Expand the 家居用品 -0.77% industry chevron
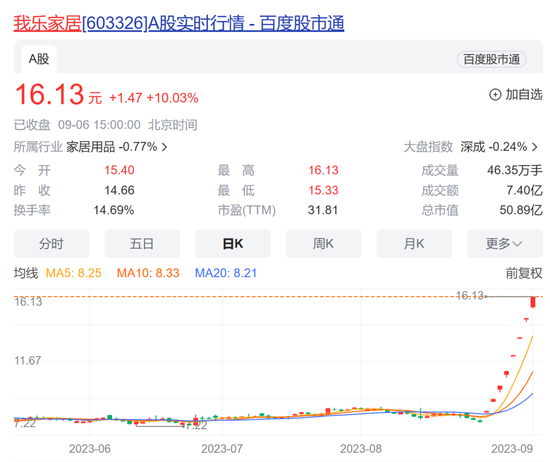Screen dimensions: 550x462 164,147
